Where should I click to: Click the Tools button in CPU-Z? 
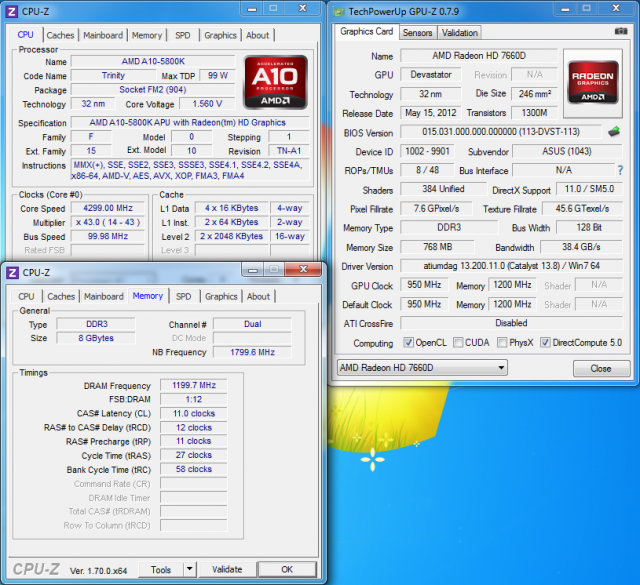(161, 569)
